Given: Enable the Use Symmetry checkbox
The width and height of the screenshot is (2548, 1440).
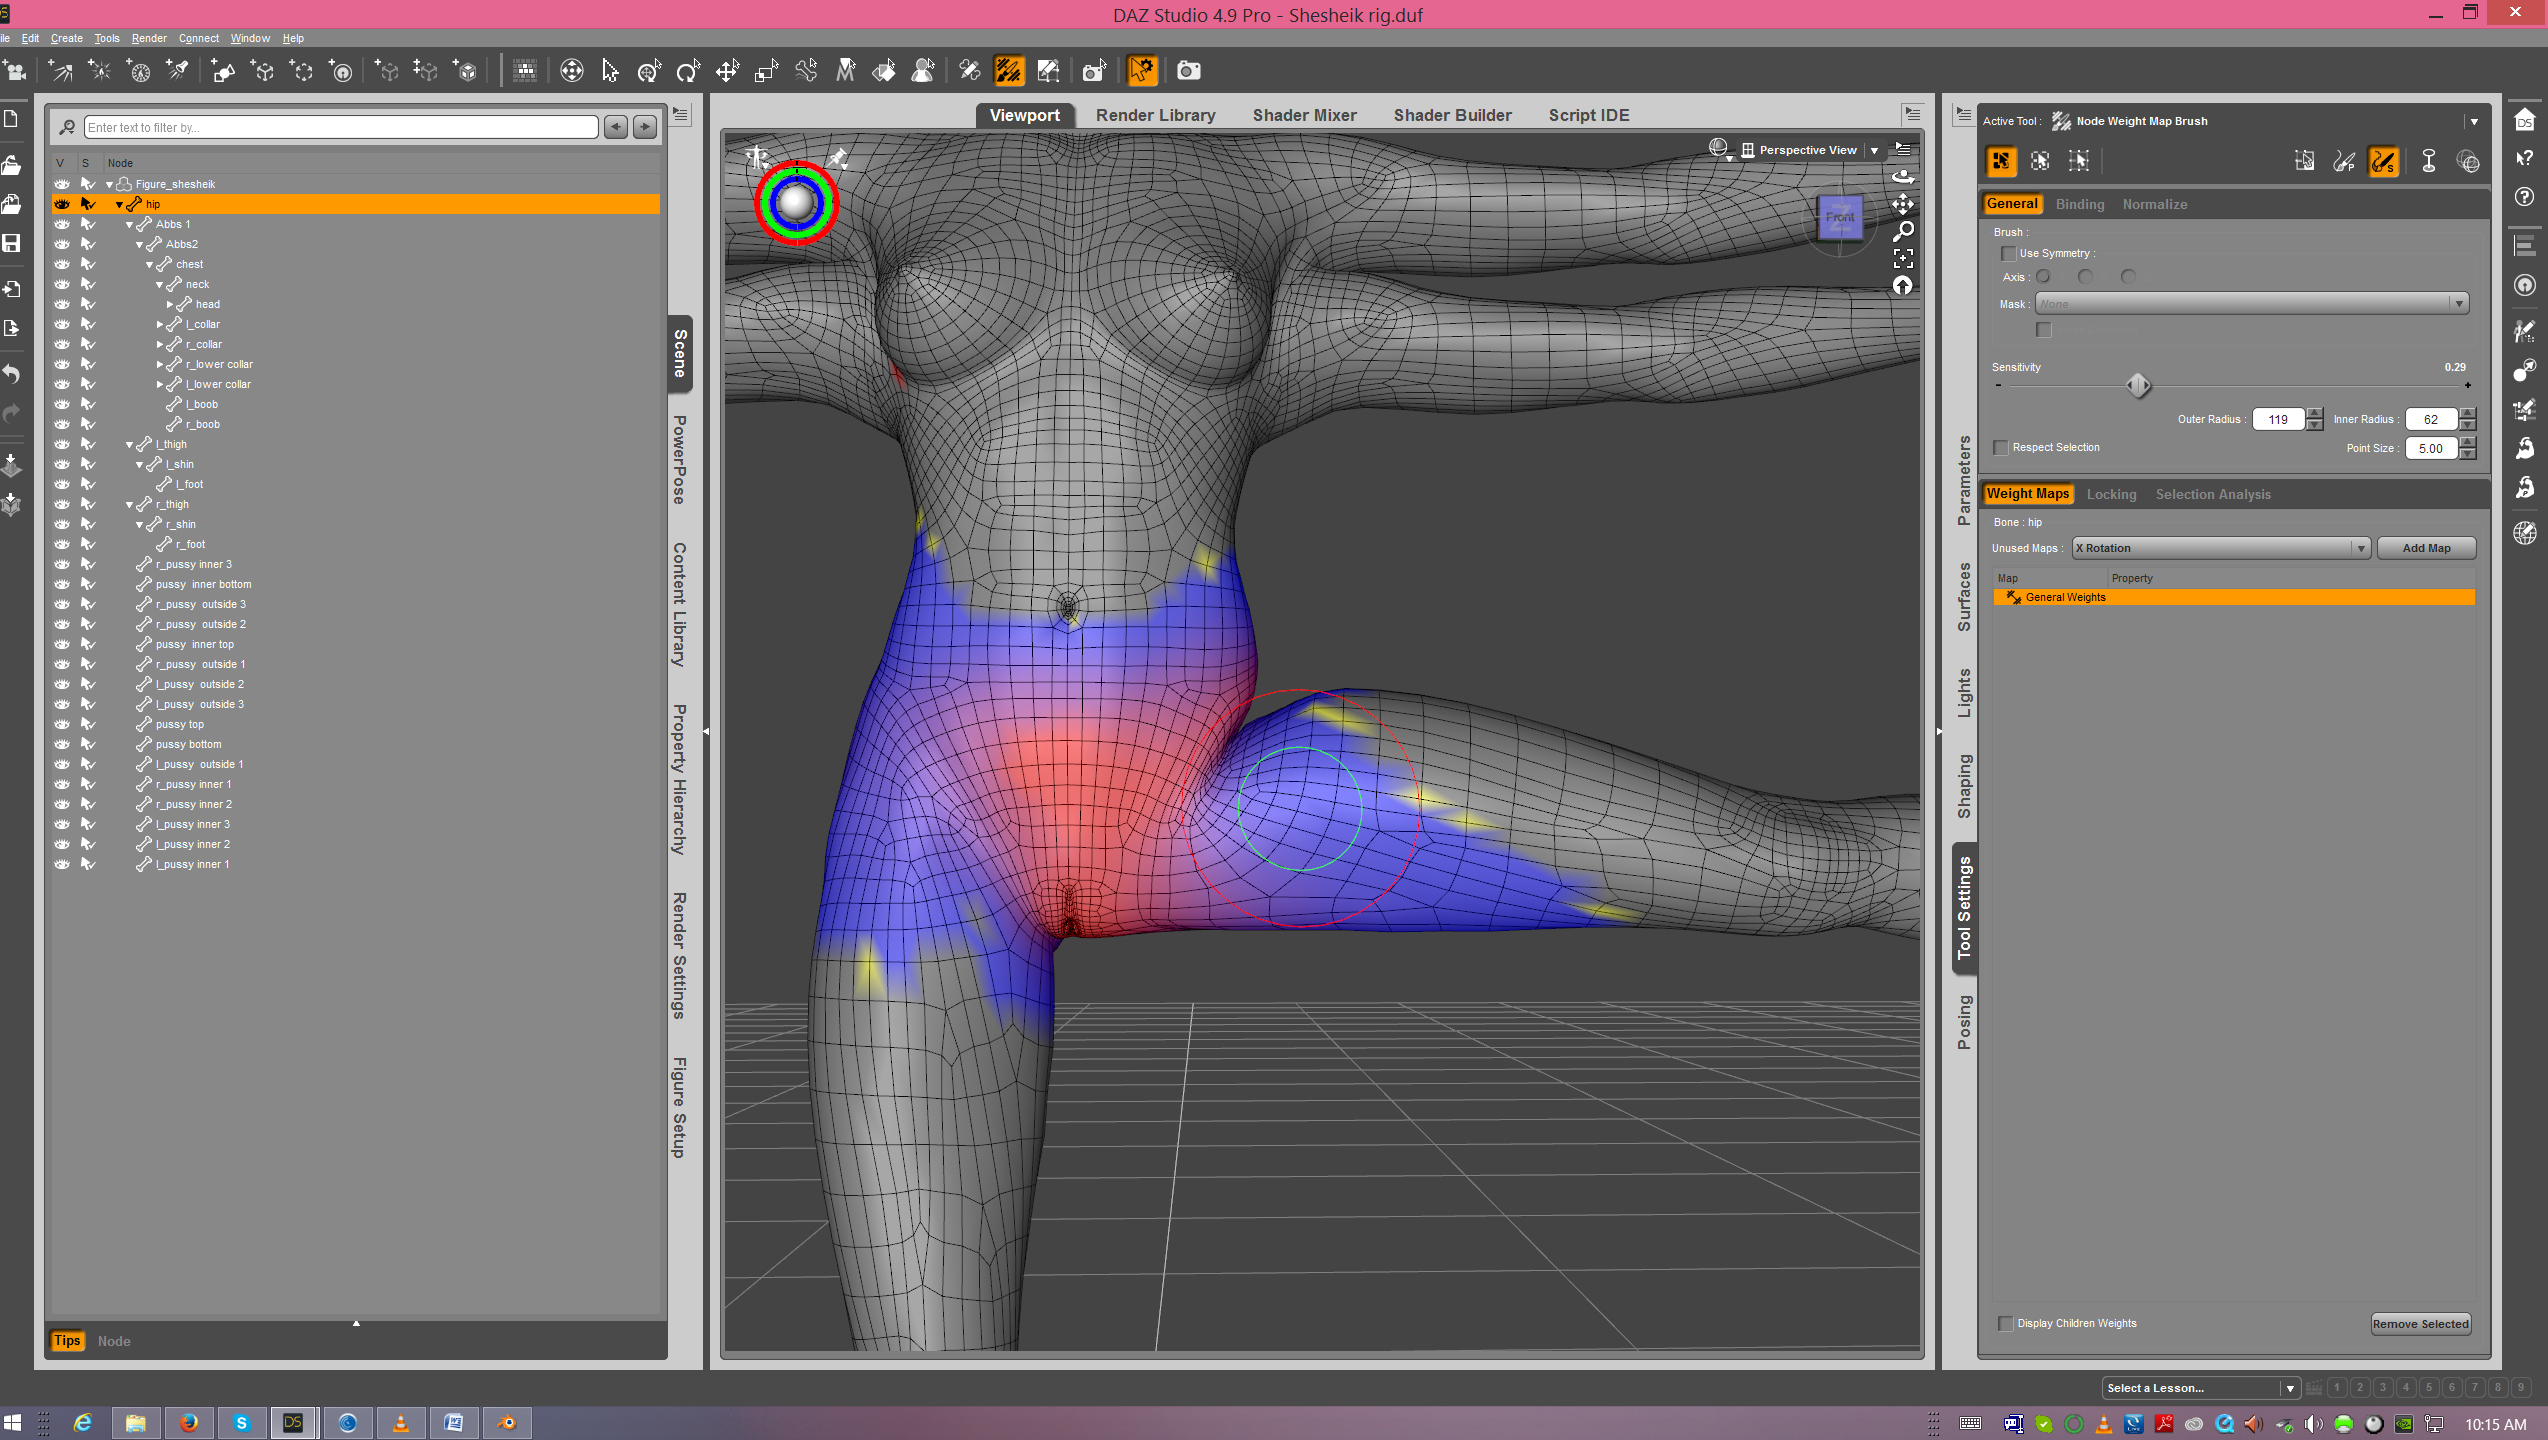Looking at the screenshot, I should [x=2008, y=254].
